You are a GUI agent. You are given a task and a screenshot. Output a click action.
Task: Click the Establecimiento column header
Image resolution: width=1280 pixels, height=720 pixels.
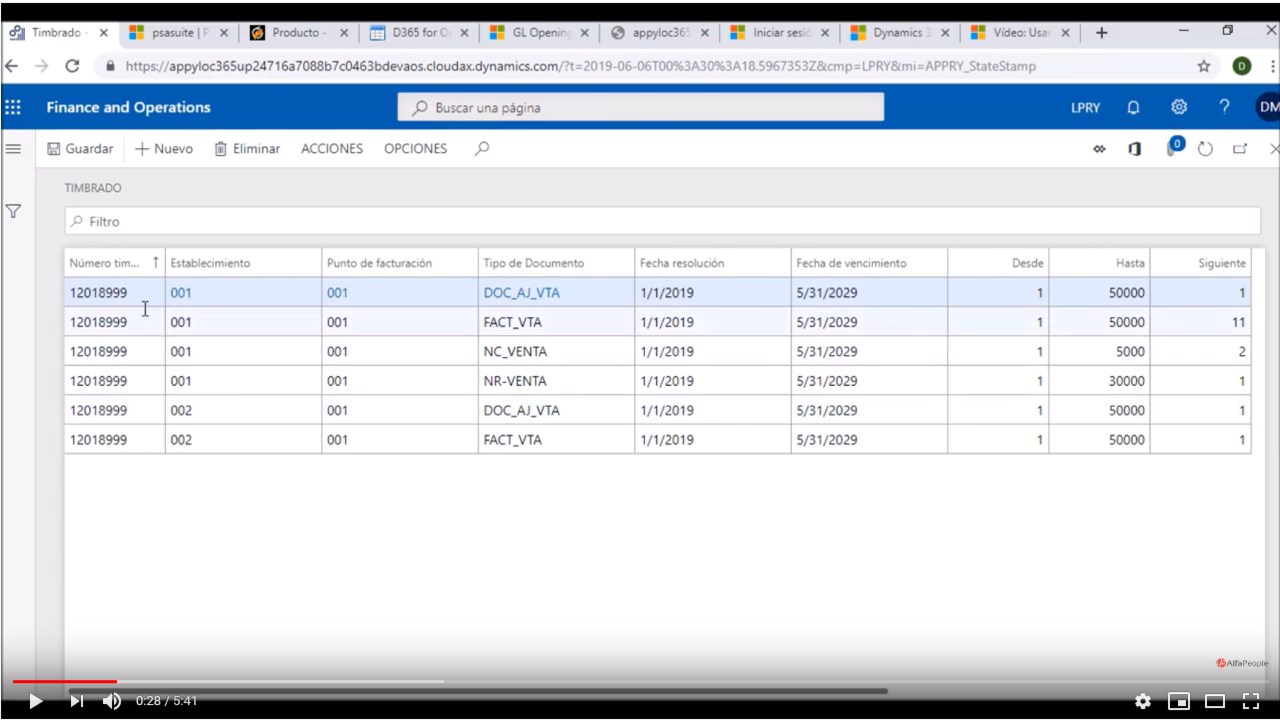(x=243, y=263)
